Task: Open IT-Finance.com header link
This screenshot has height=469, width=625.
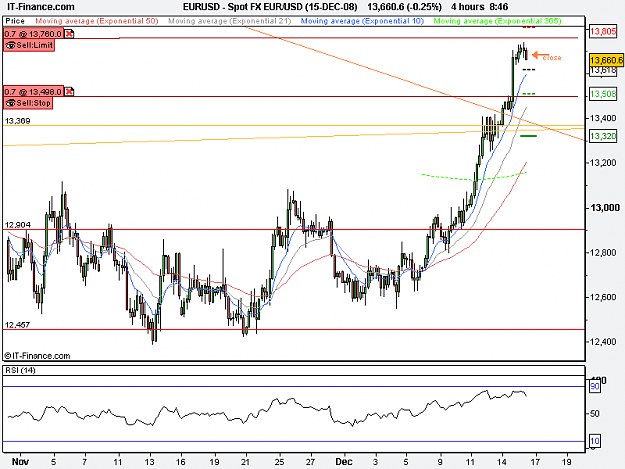Action: pyautogui.click(x=41, y=7)
